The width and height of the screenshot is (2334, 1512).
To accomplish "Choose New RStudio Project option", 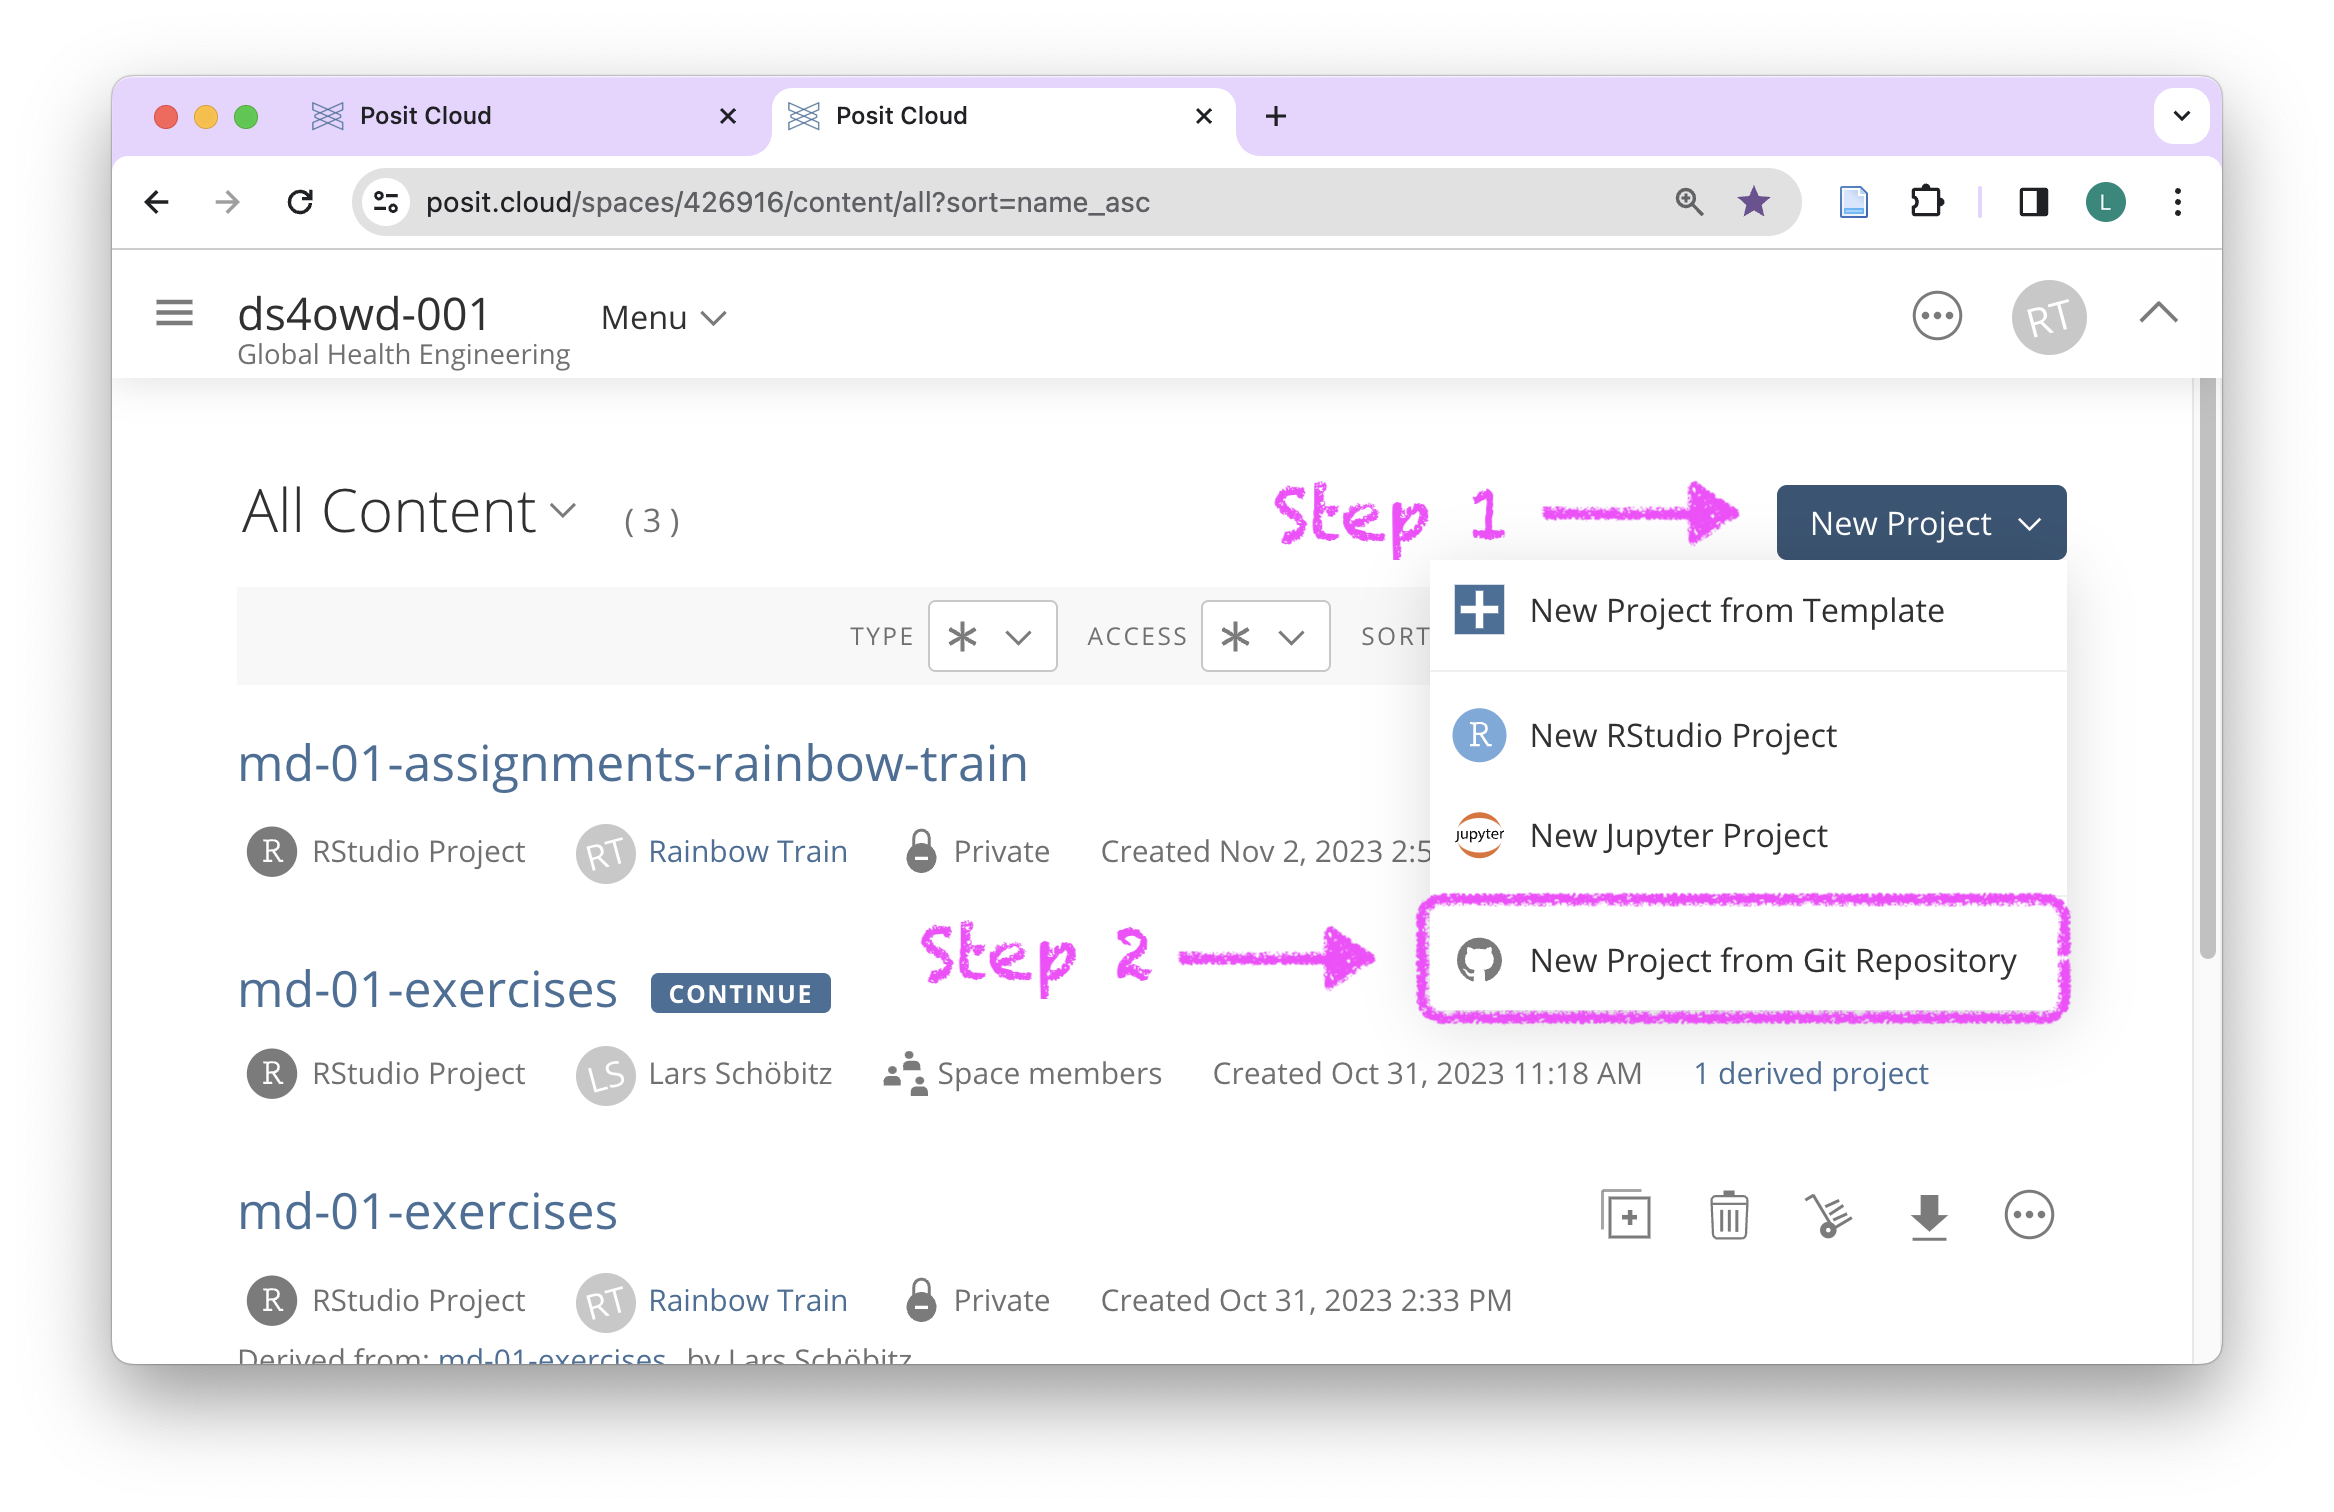I will point(1682,736).
